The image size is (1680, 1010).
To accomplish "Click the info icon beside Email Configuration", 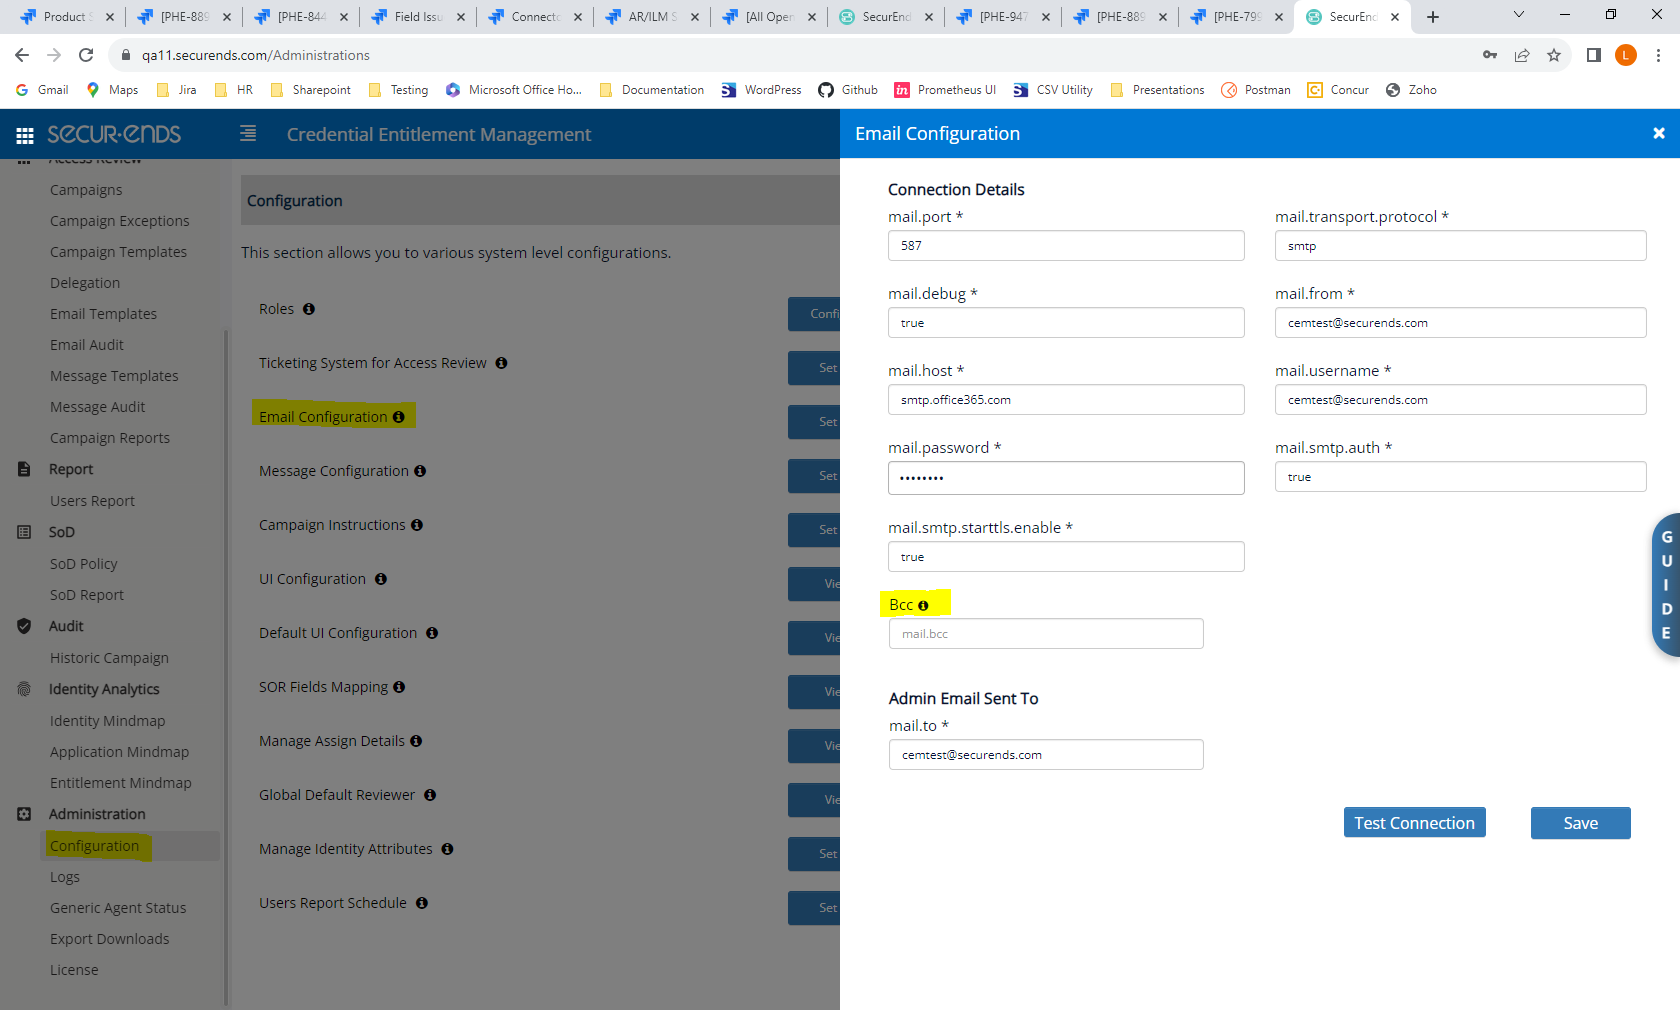I will [397, 416].
